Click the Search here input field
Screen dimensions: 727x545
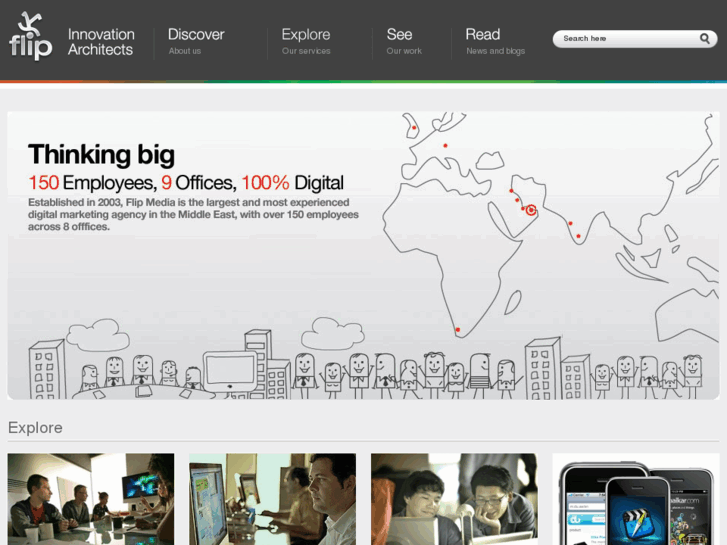pos(635,39)
